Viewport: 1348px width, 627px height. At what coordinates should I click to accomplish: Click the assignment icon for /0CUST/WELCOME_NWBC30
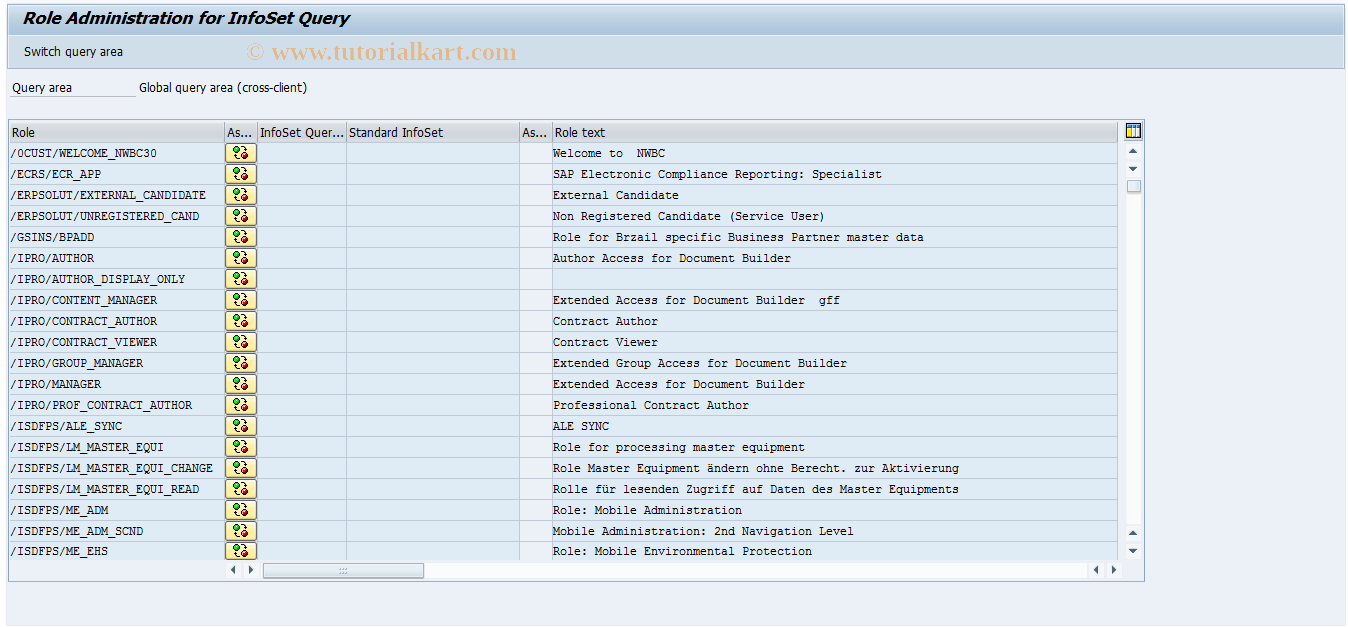pyautogui.click(x=240, y=152)
